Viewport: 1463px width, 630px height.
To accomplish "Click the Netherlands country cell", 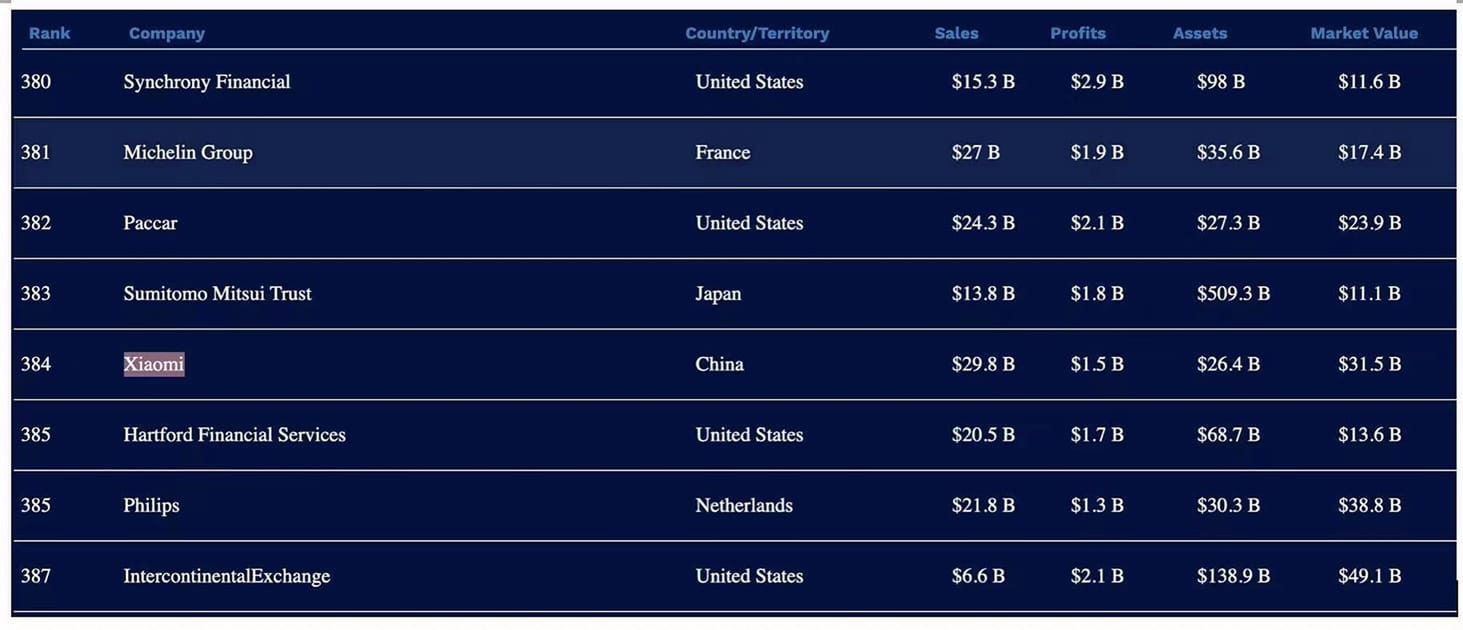I will pos(743,506).
